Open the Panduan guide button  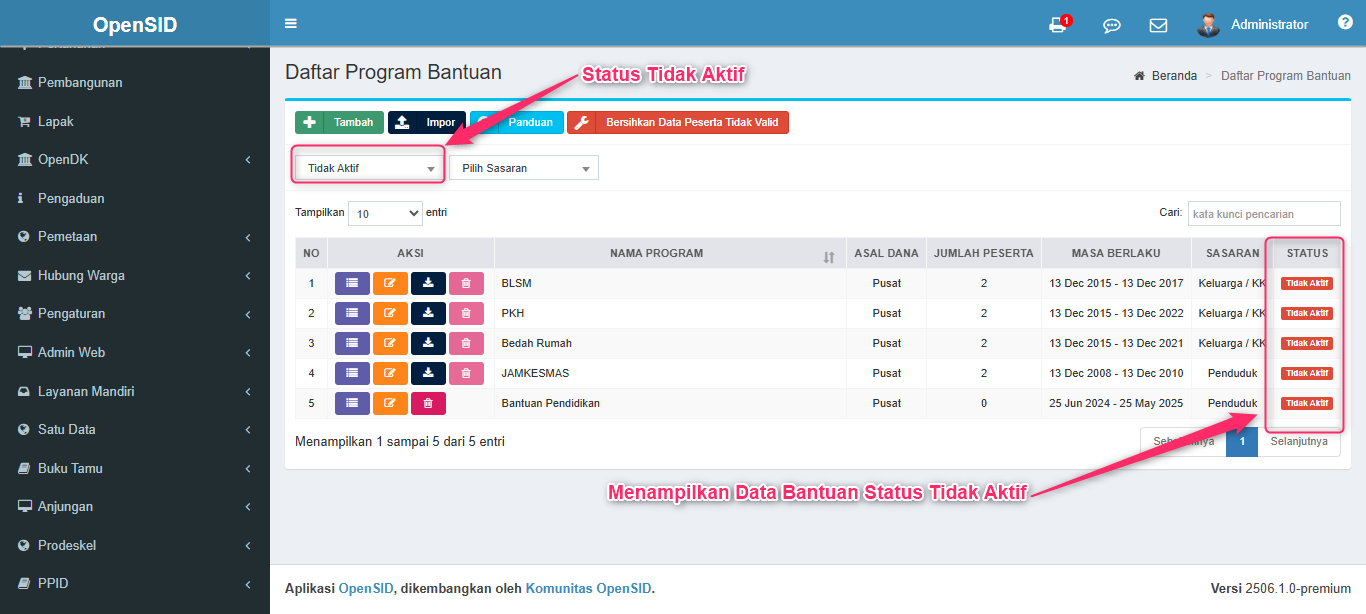point(517,122)
